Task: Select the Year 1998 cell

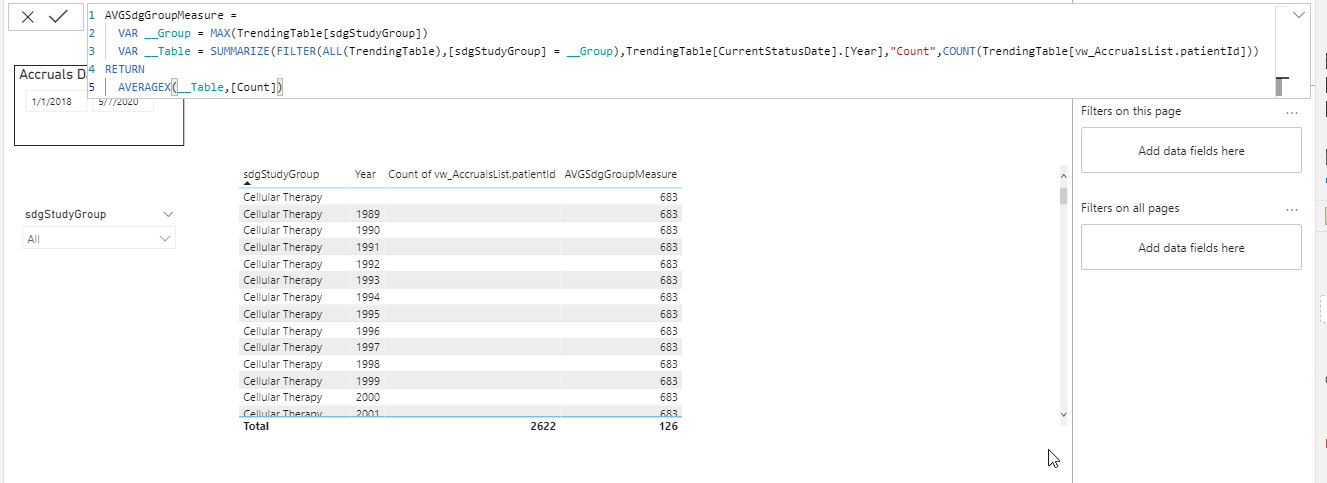Action: pos(366,364)
